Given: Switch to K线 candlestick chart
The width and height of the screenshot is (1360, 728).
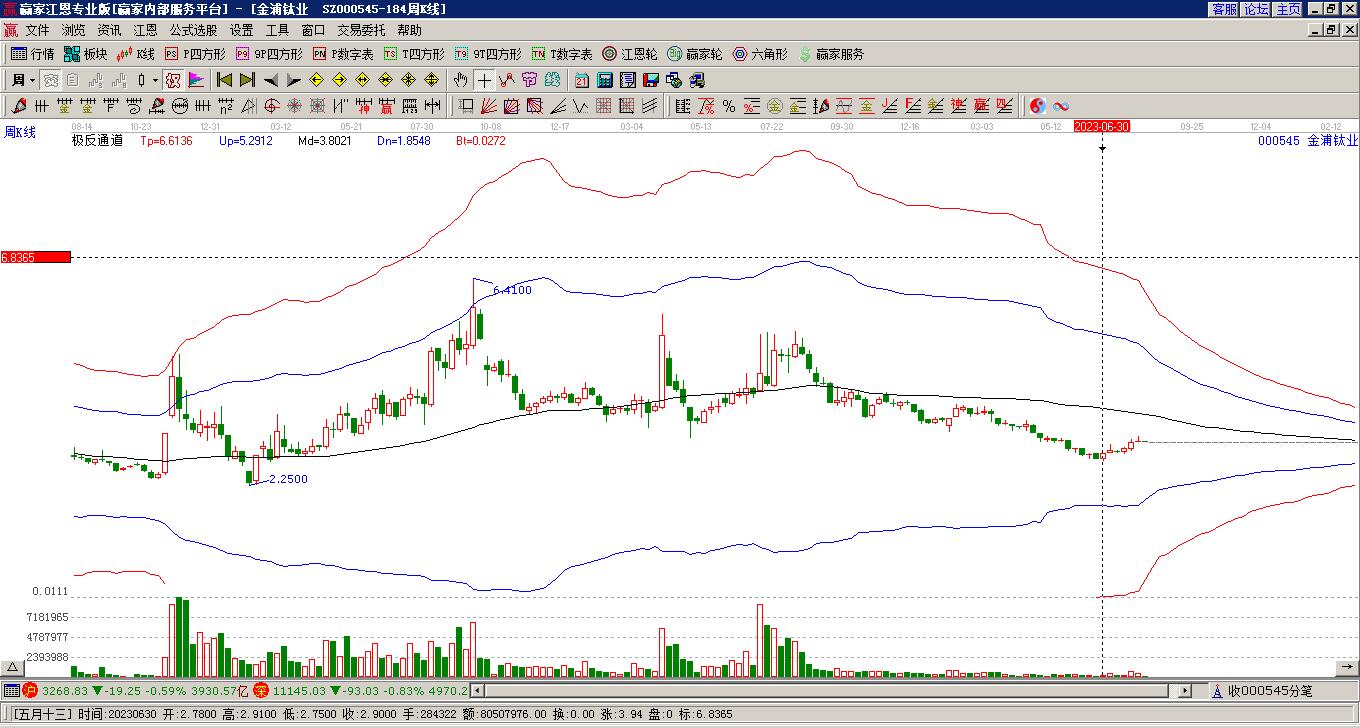Looking at the screenshot, I should [x=135, y=54].
